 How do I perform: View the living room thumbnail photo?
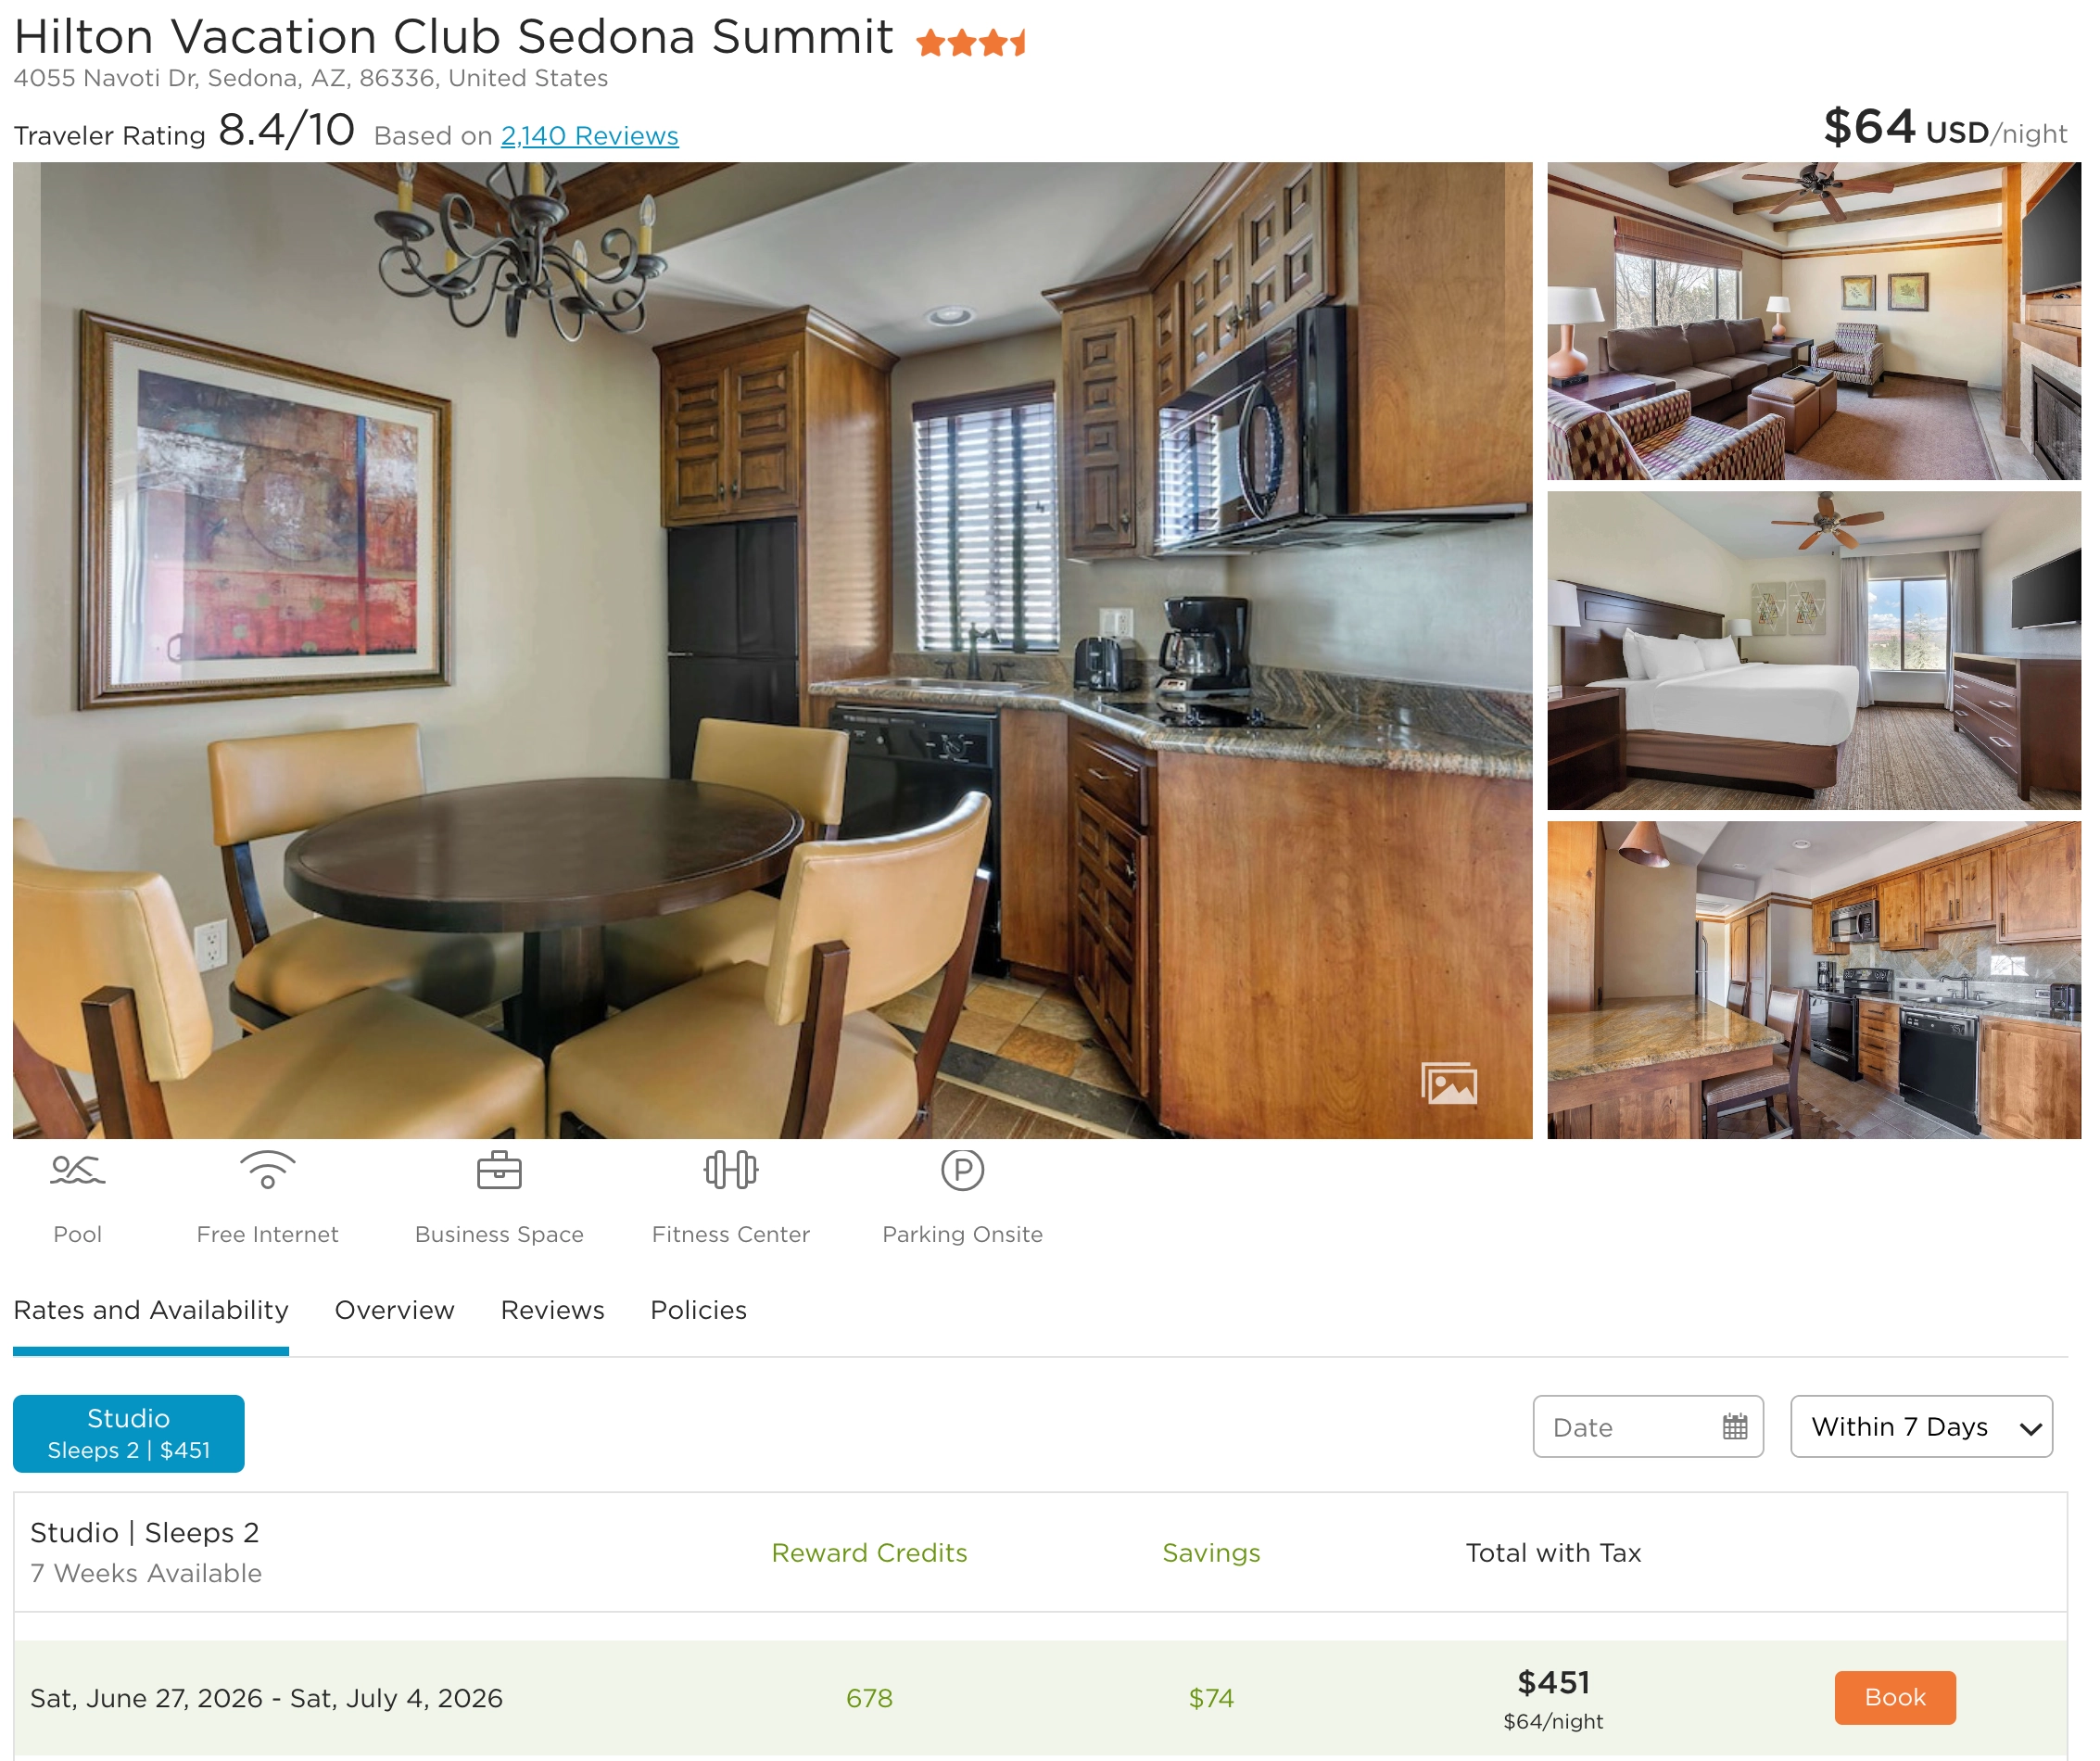pyautogui.click(x=1815, y=321)
